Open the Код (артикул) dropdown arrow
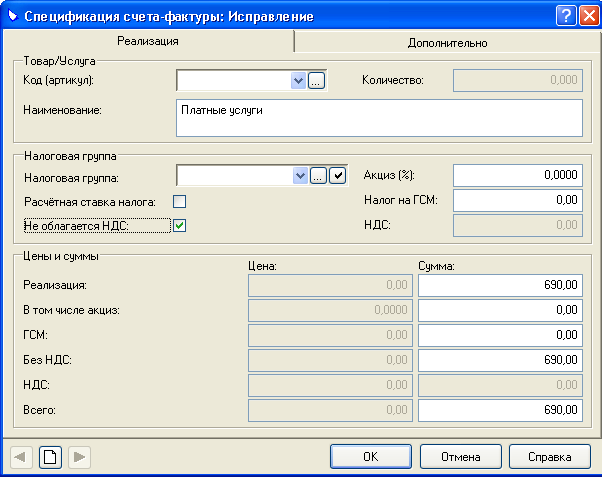Image resolution: width=602 pixels, height=477 pixels. (298, 81)
